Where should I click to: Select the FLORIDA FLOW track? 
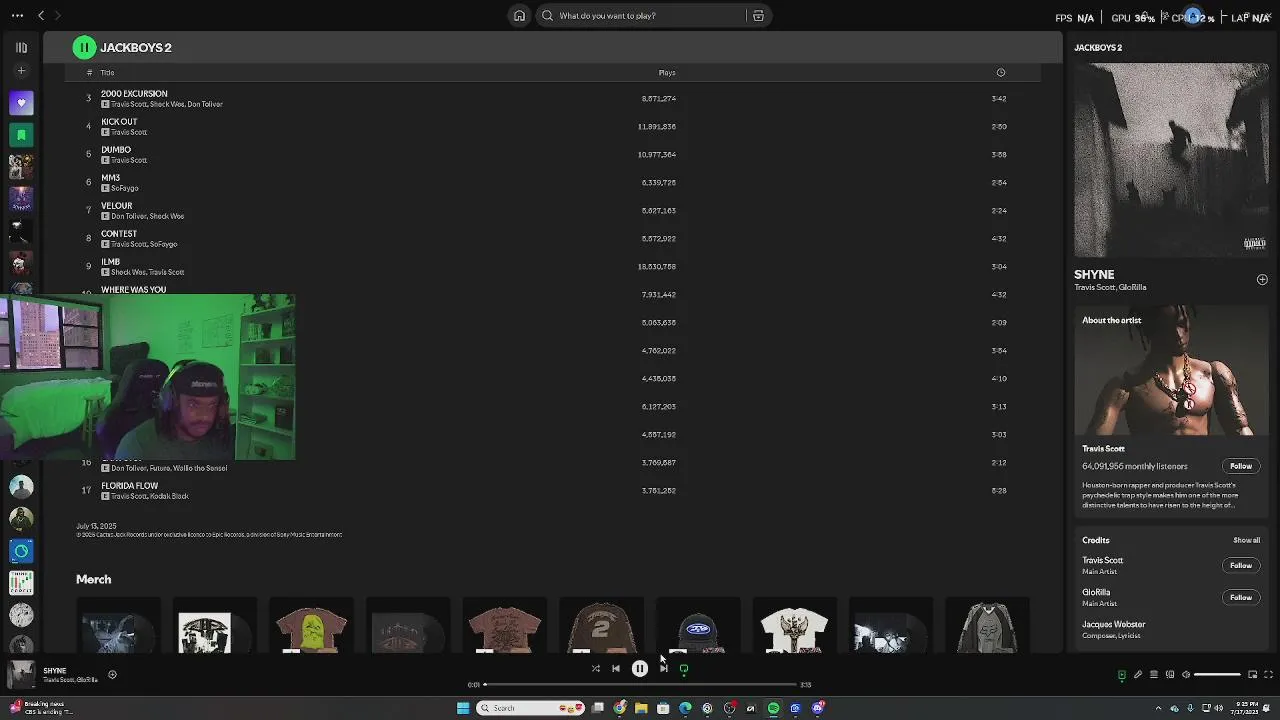[x=555, y=491]
